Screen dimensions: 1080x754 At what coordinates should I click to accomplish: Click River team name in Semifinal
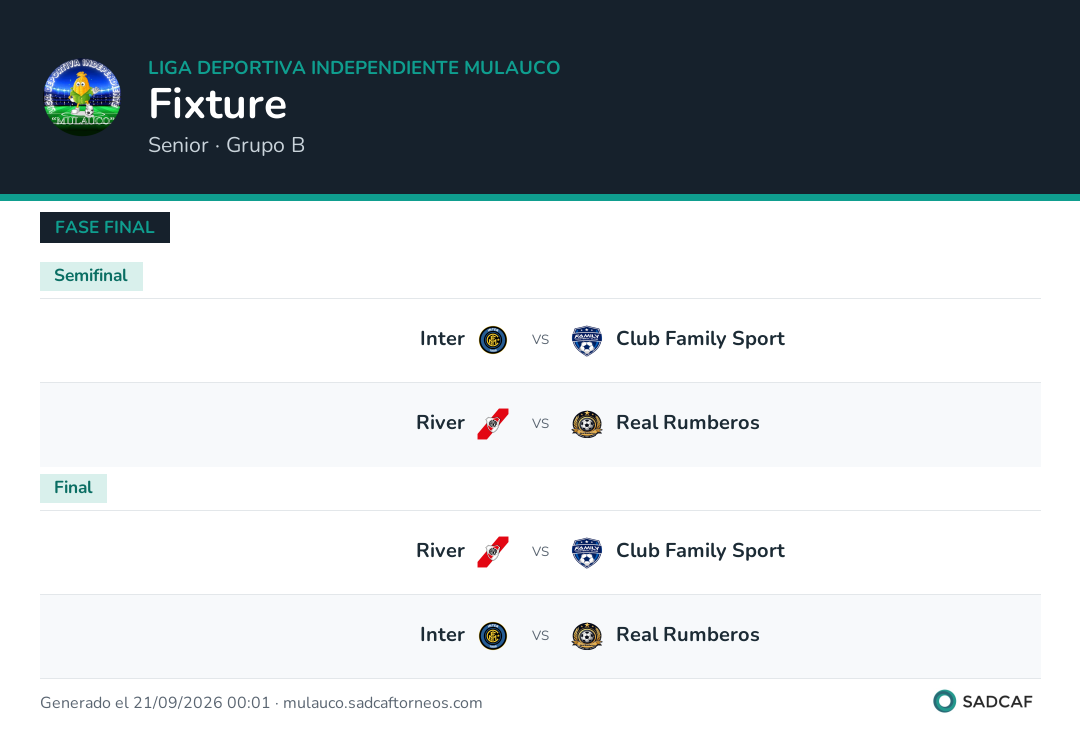click(x=440, y=423)
